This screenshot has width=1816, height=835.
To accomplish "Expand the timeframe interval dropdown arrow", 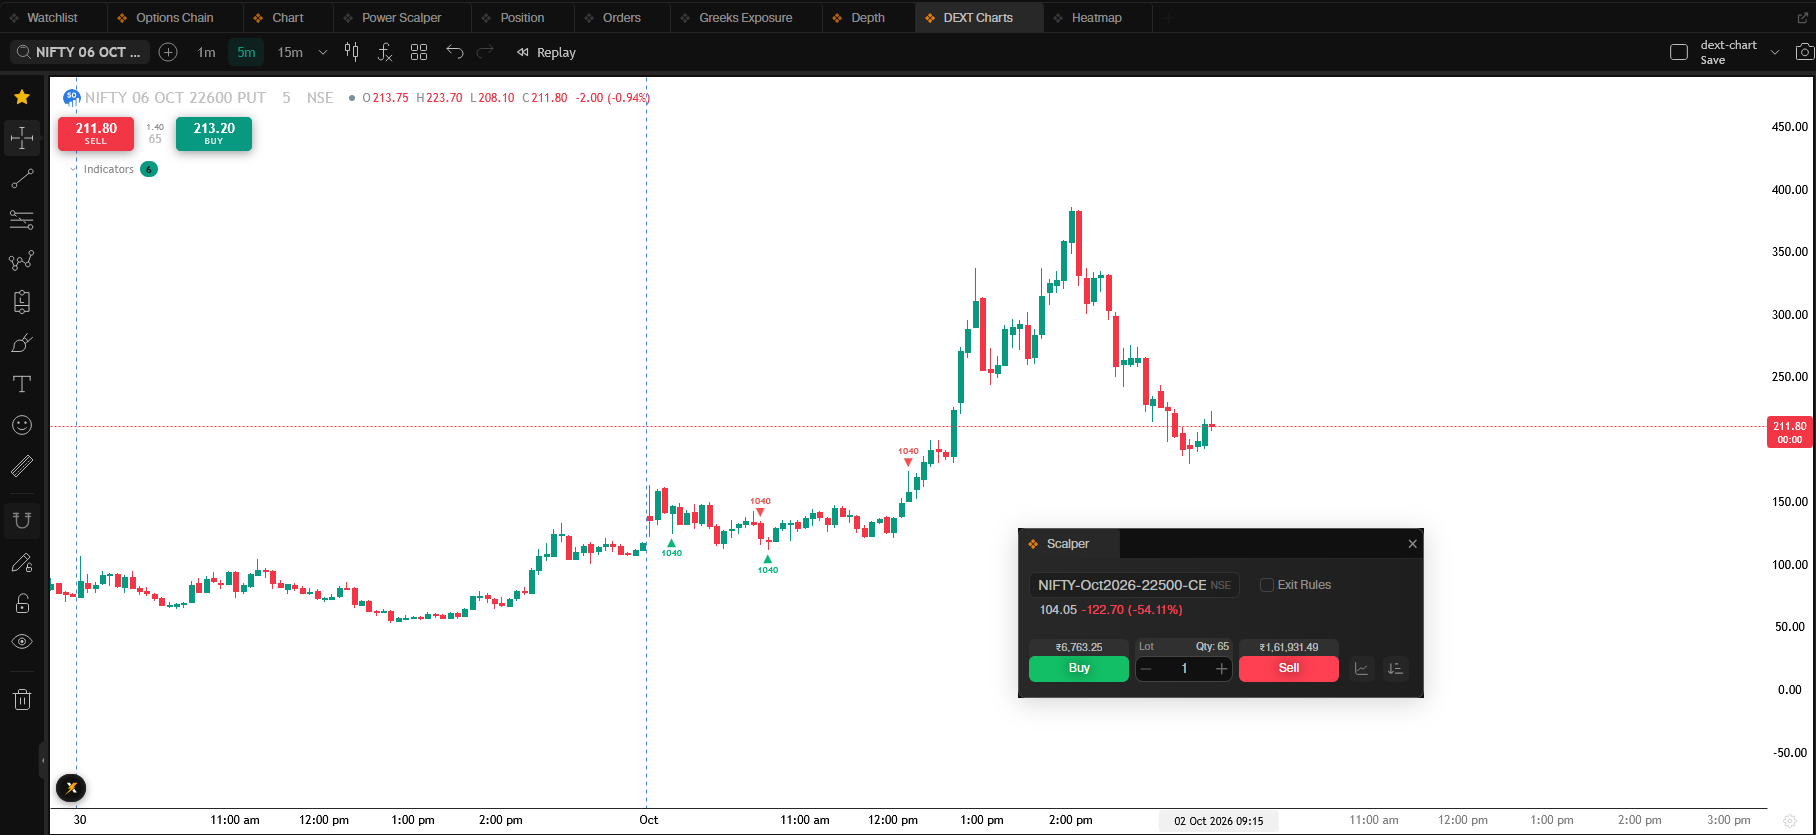I will (322, 52).
